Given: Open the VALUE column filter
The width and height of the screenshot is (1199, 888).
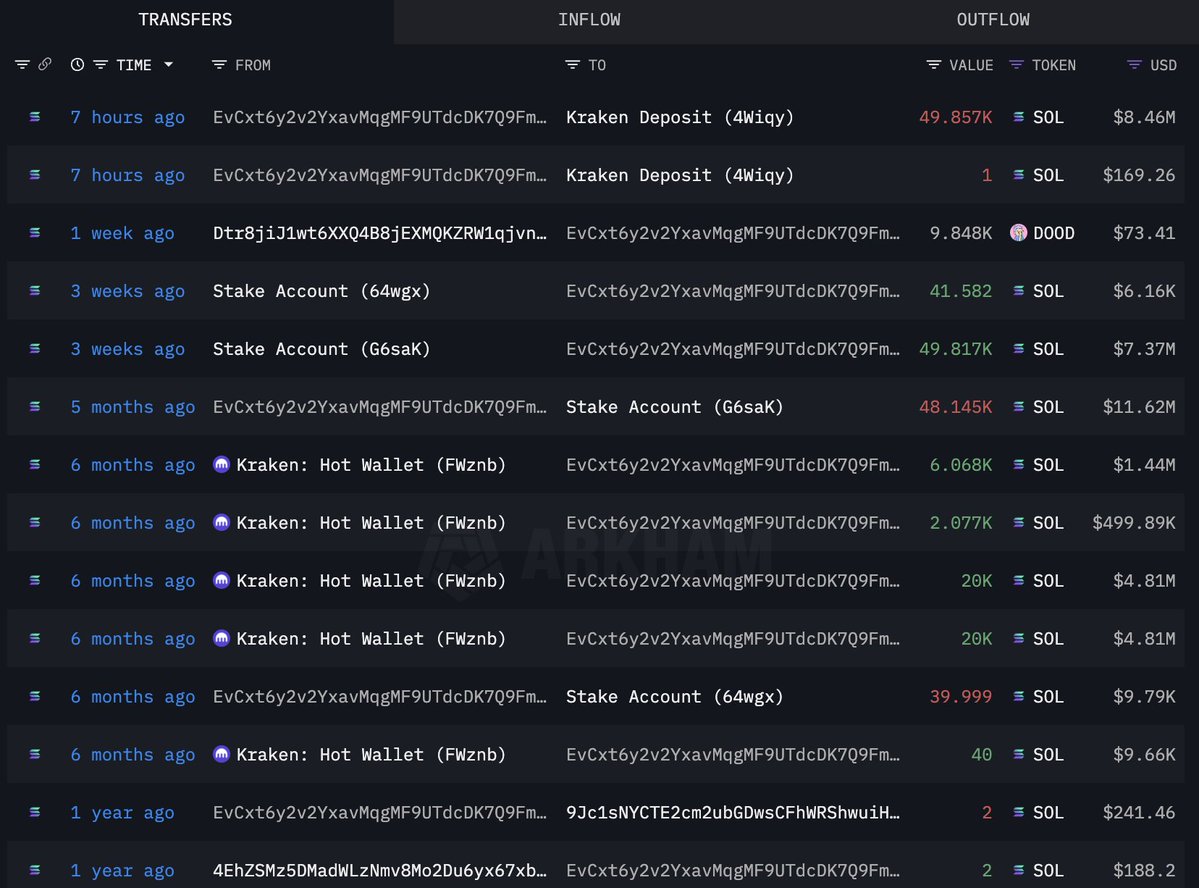Looking at the screenshot, I should (x=934, y=65).
